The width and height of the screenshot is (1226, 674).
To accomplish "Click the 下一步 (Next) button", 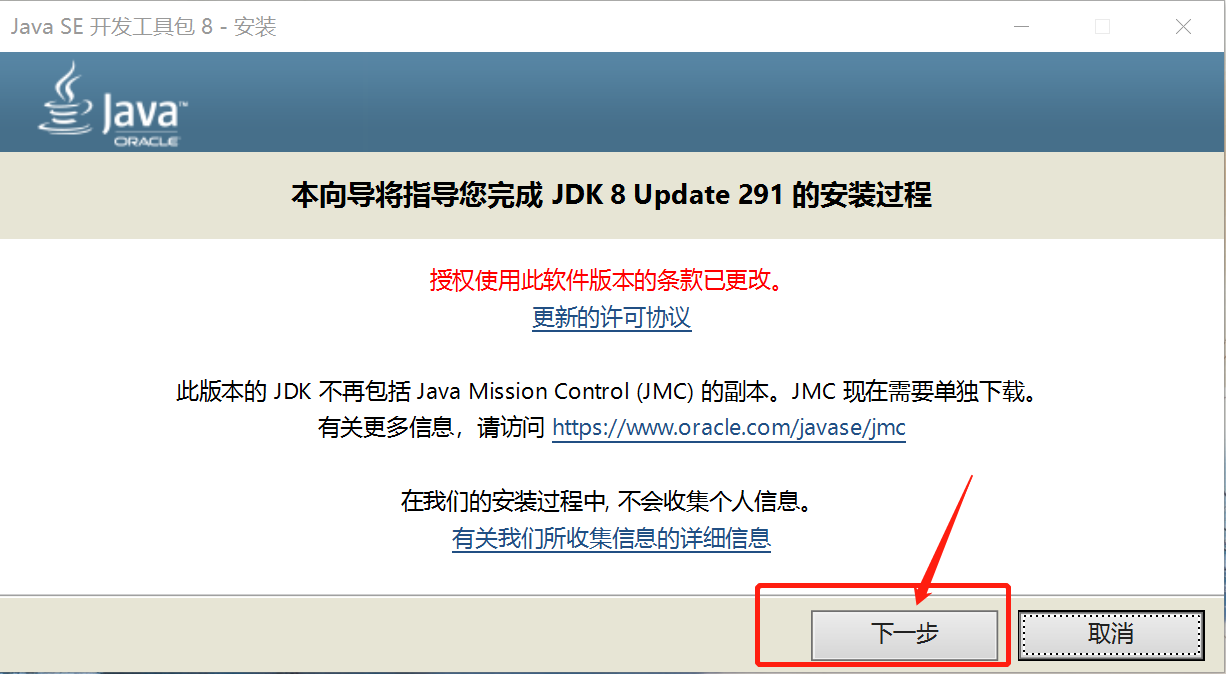I will (905, 635).
